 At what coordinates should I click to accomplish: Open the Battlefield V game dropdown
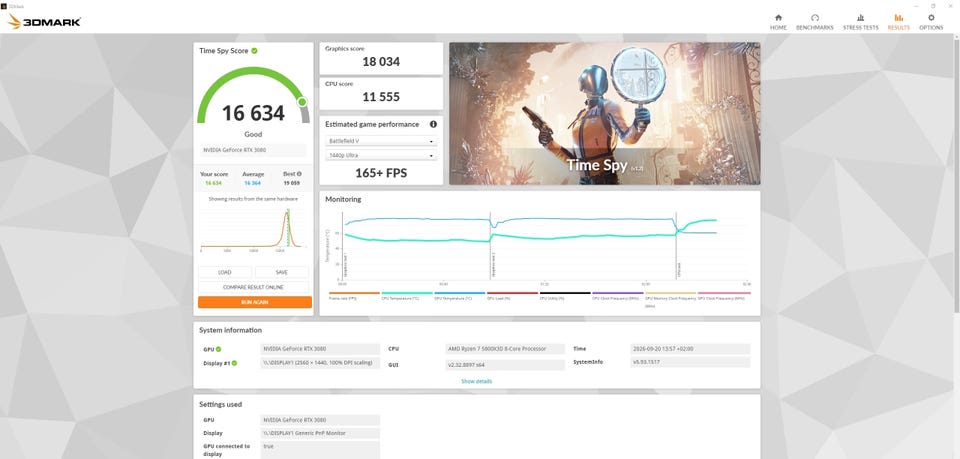click(x=381, y=141)
